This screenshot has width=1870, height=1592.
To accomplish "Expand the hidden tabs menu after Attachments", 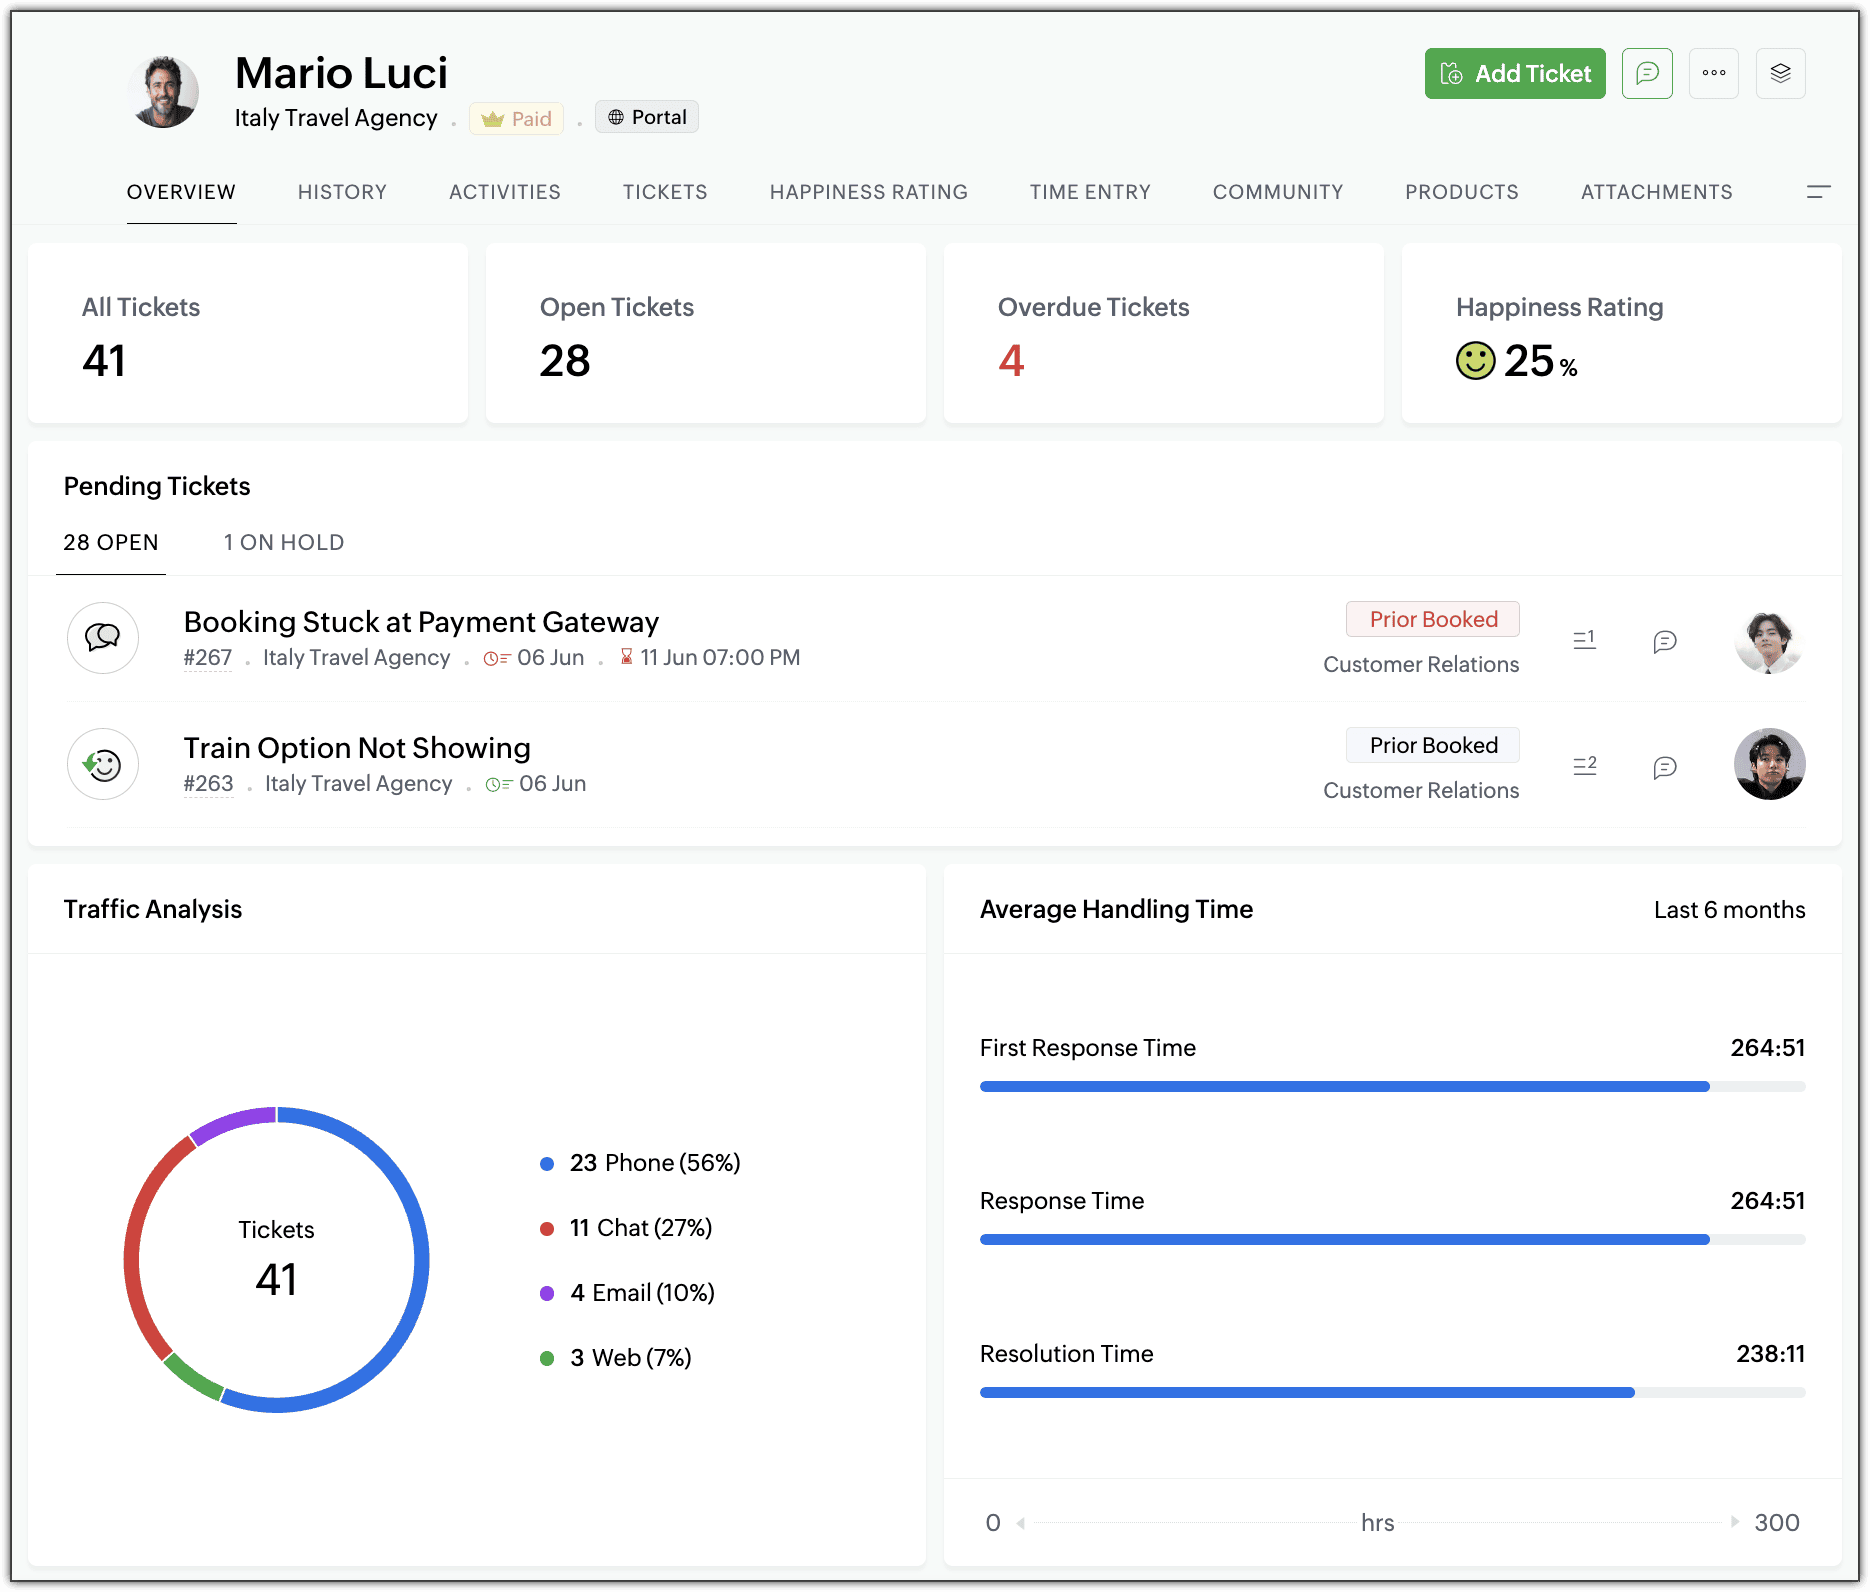I will (x=1818, y=192).
